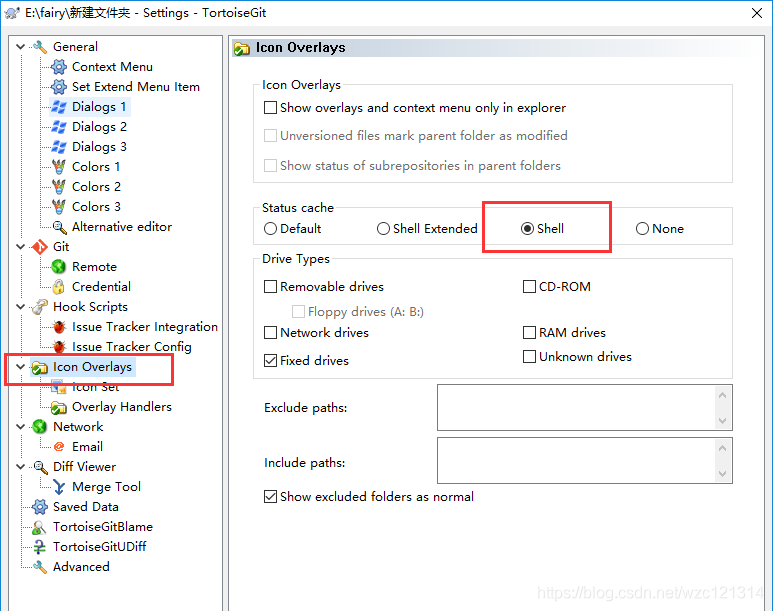Check the Network drives checkbox
773x611 pixels.
[x=270, y=333]
